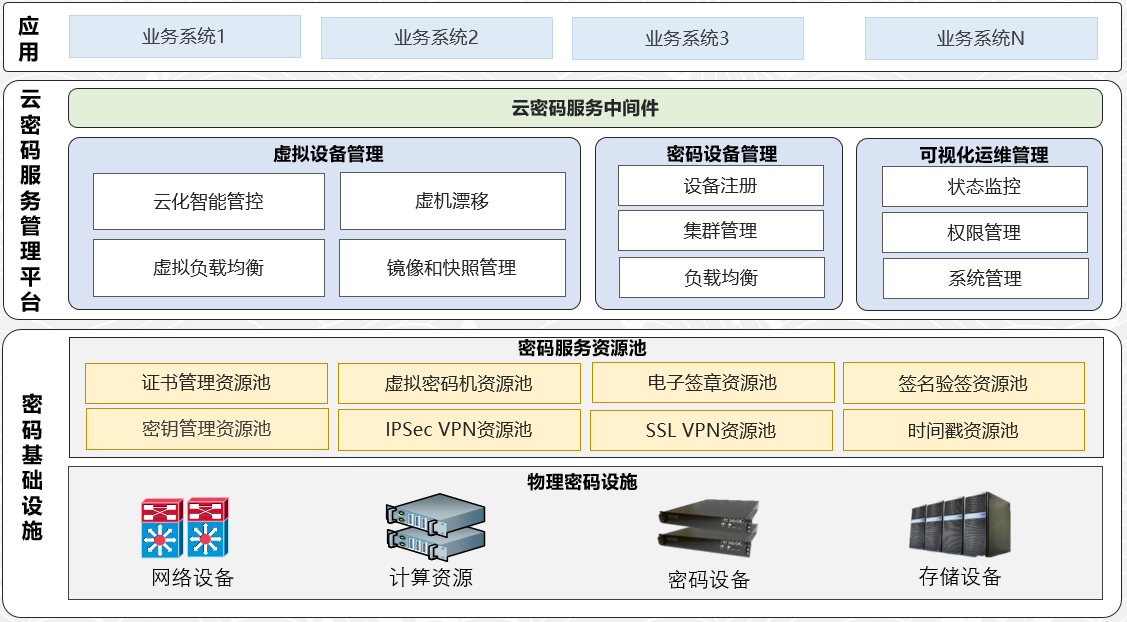Select the 系统管理 module
This screenshot has width=1127, height=622.
click(x=984, y=278)
